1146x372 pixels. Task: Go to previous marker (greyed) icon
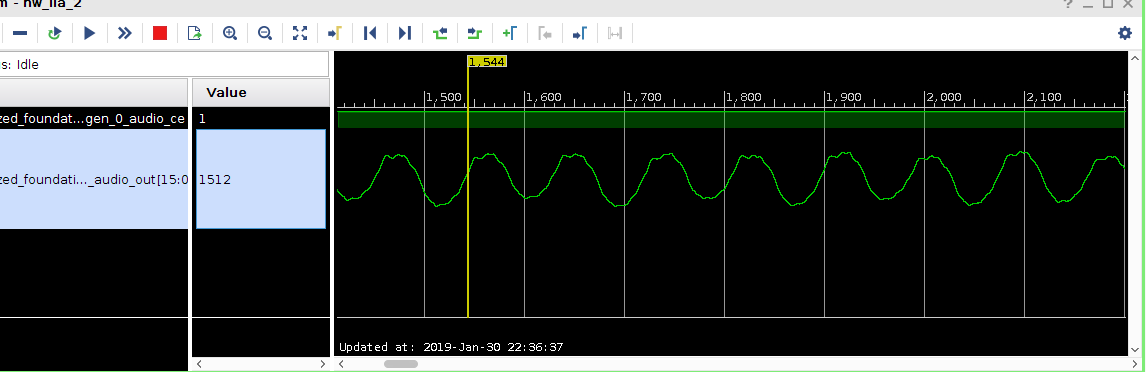tap(544, 33)
